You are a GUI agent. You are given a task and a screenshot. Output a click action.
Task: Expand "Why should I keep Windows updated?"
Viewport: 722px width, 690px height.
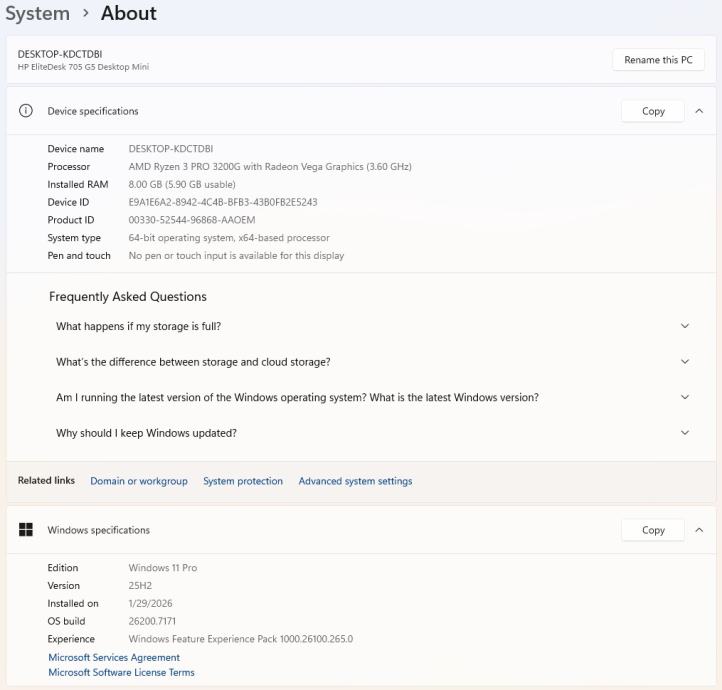click(x=684, y=433)
